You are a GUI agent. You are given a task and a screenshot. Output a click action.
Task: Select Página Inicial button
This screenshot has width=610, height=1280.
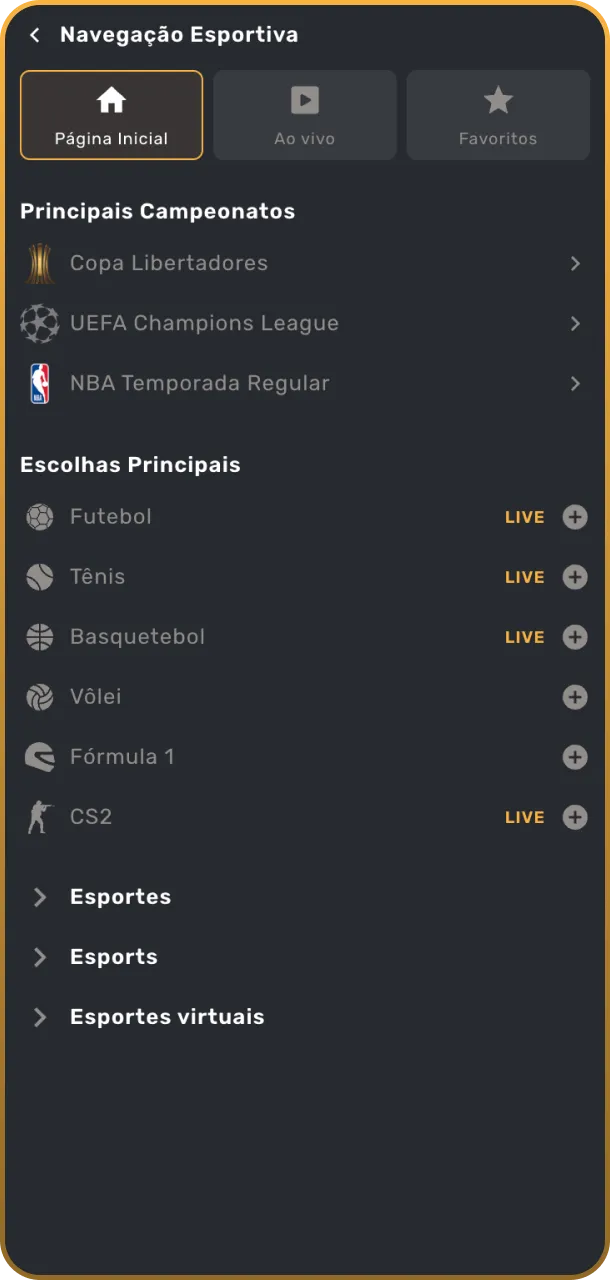pyautogui.click(x=111, y=114)
